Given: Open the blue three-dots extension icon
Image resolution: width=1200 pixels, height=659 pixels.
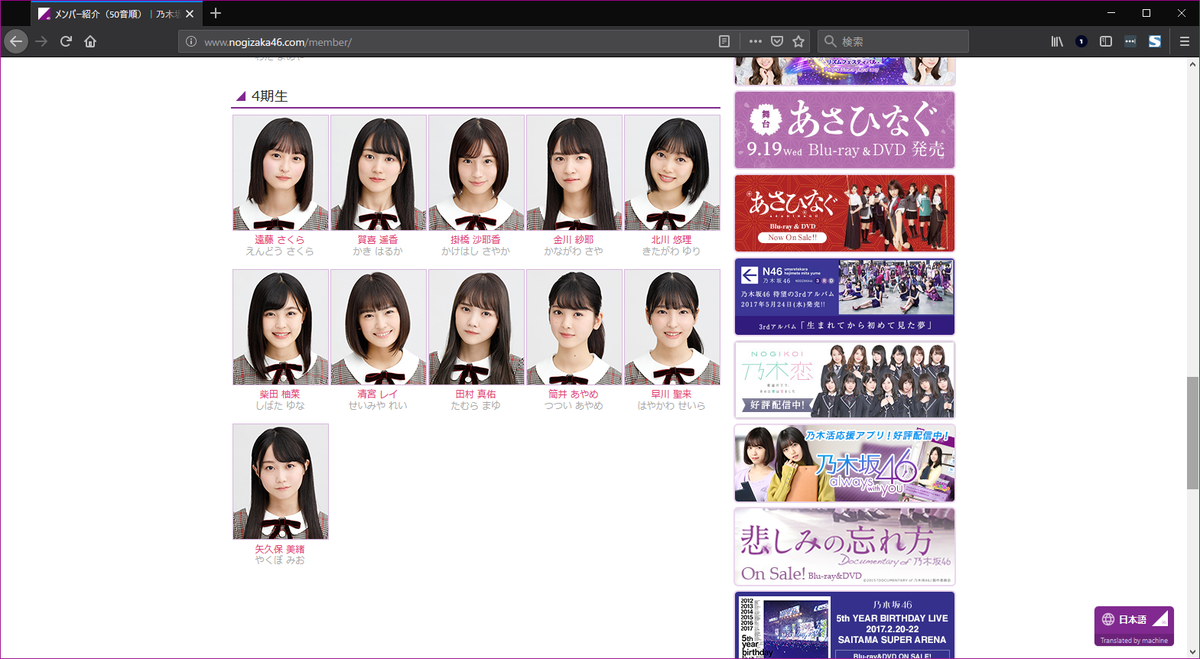Looking at the screenshot, I should pos(1130,42).
